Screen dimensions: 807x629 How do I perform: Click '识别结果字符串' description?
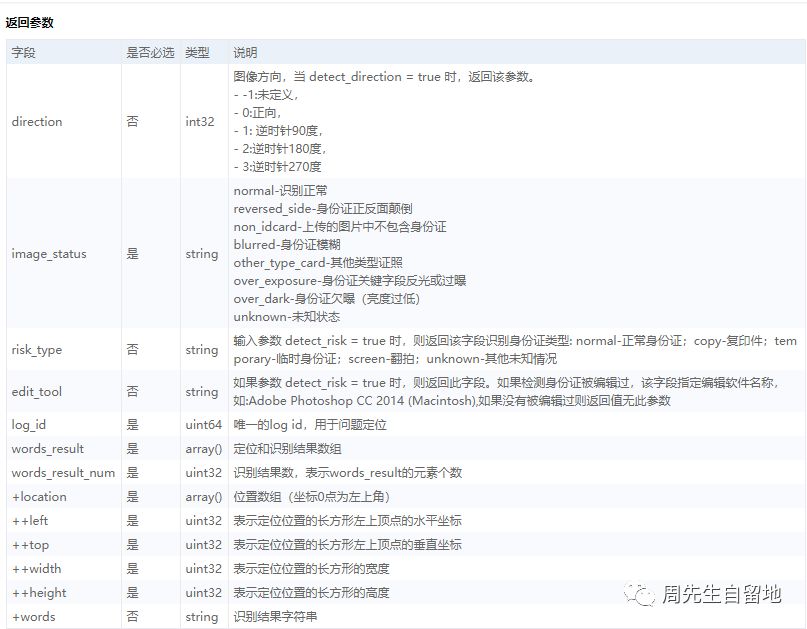pos(275,617)
